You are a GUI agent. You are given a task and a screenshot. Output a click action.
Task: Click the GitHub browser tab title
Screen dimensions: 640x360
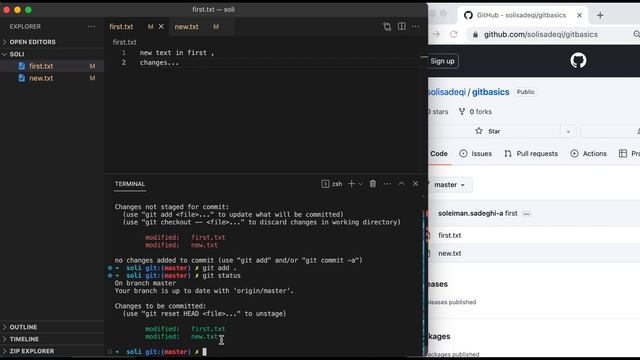pos(521,15)
